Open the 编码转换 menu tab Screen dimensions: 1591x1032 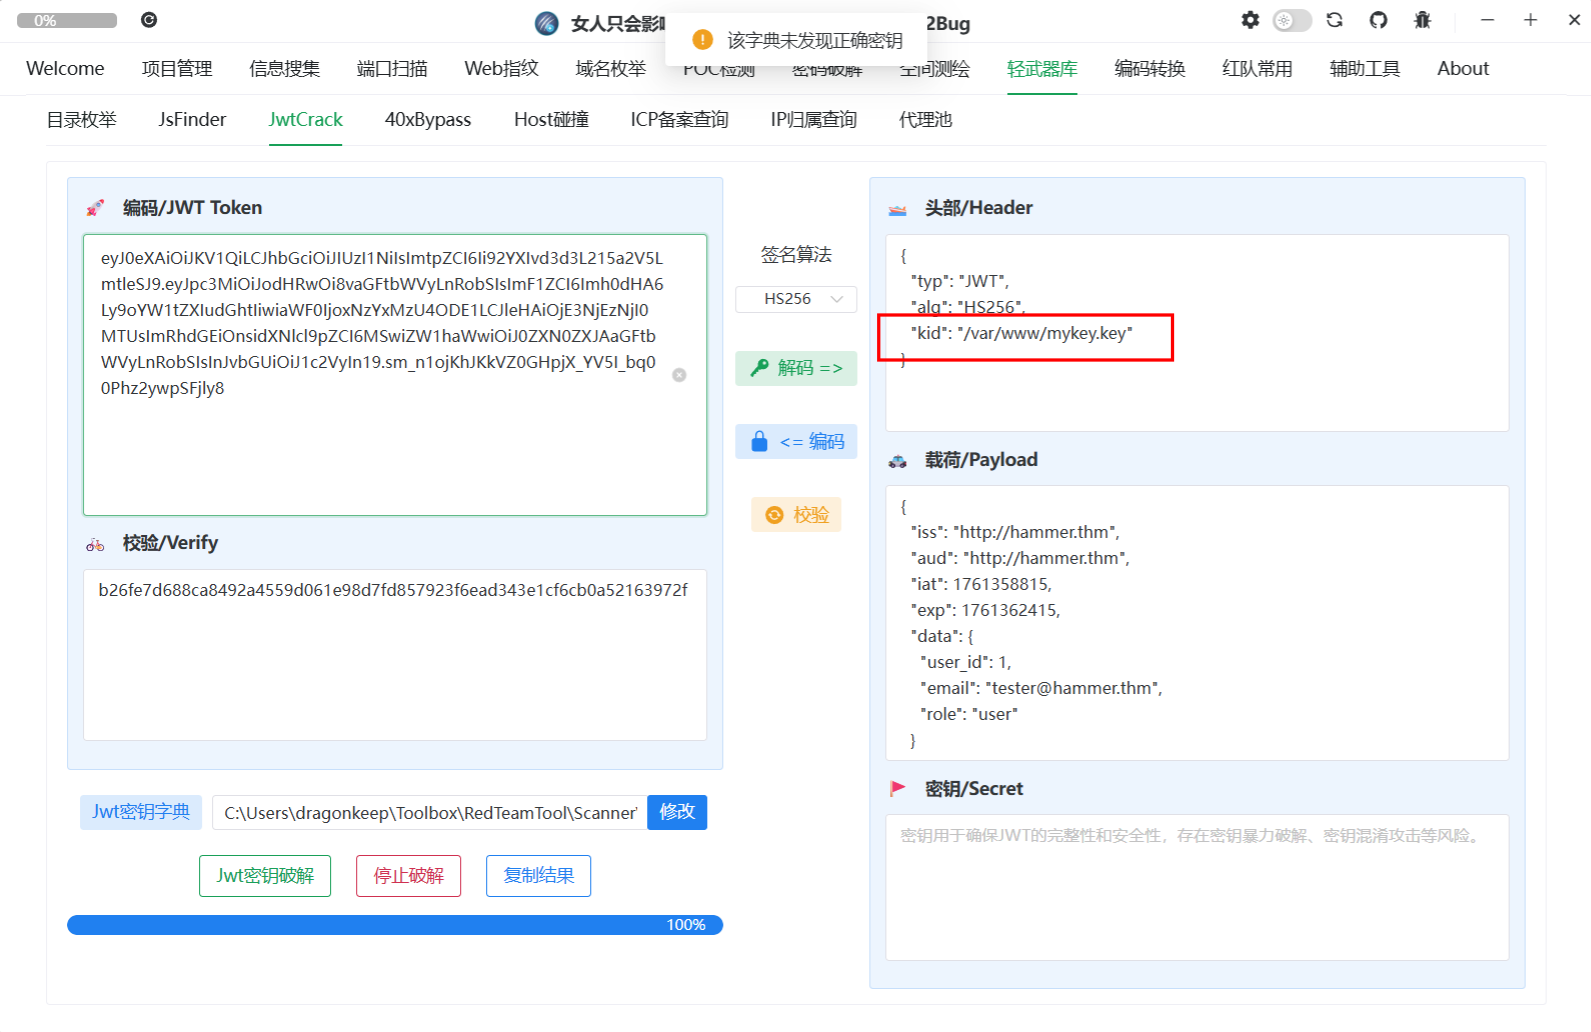click(1149, 69)
